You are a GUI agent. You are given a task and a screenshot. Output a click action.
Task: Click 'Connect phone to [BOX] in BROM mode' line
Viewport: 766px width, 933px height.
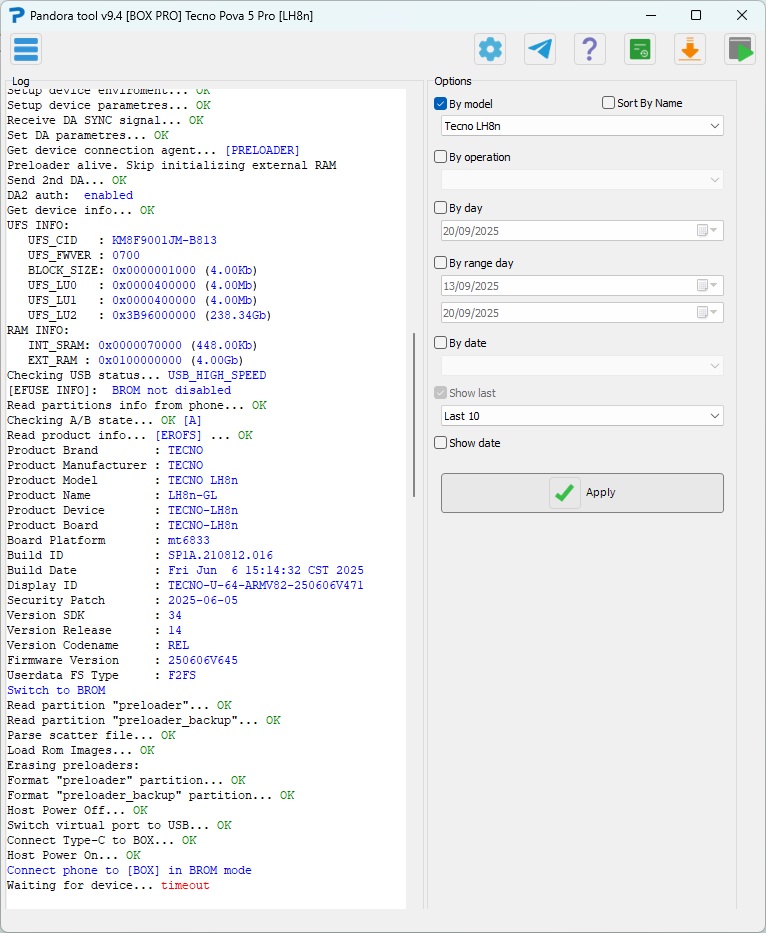[129, 870]
